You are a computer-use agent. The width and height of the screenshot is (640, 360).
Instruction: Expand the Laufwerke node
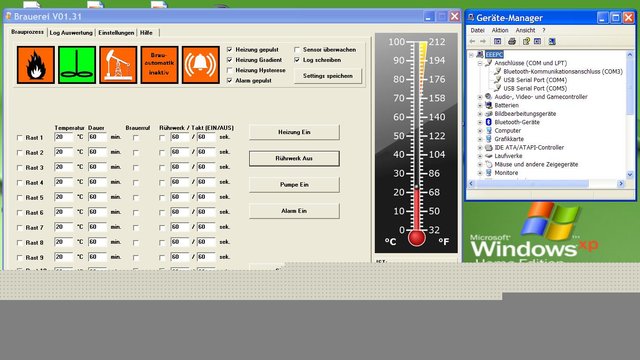(x=480, y=156)
